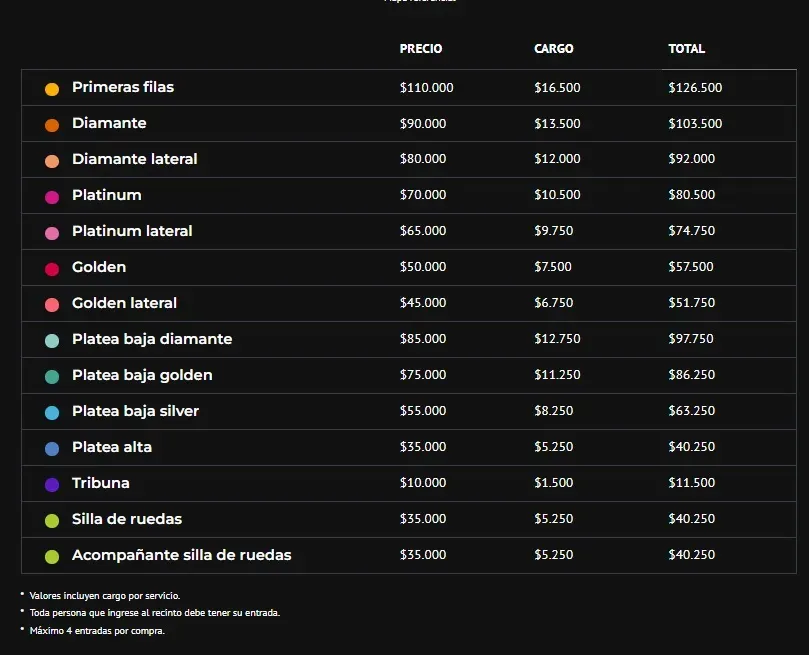
Task: Click the CARGO column header
Action: pos(554,48)
